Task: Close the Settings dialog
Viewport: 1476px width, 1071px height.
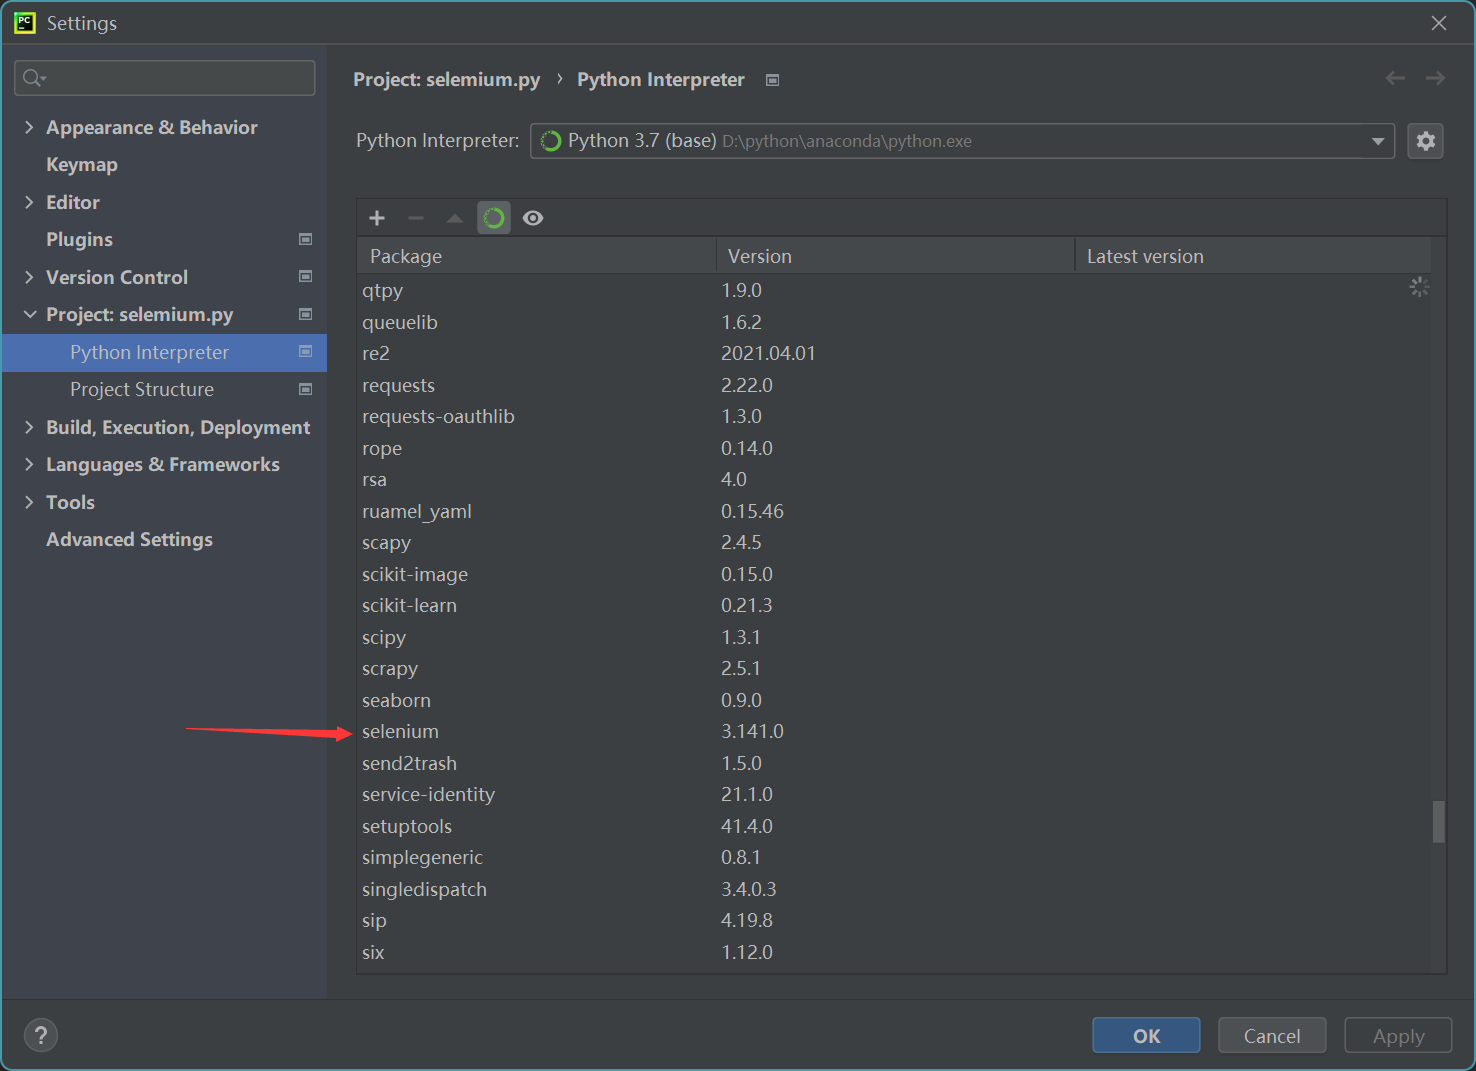Action: pyautogui.click(x=1439, y=22)
